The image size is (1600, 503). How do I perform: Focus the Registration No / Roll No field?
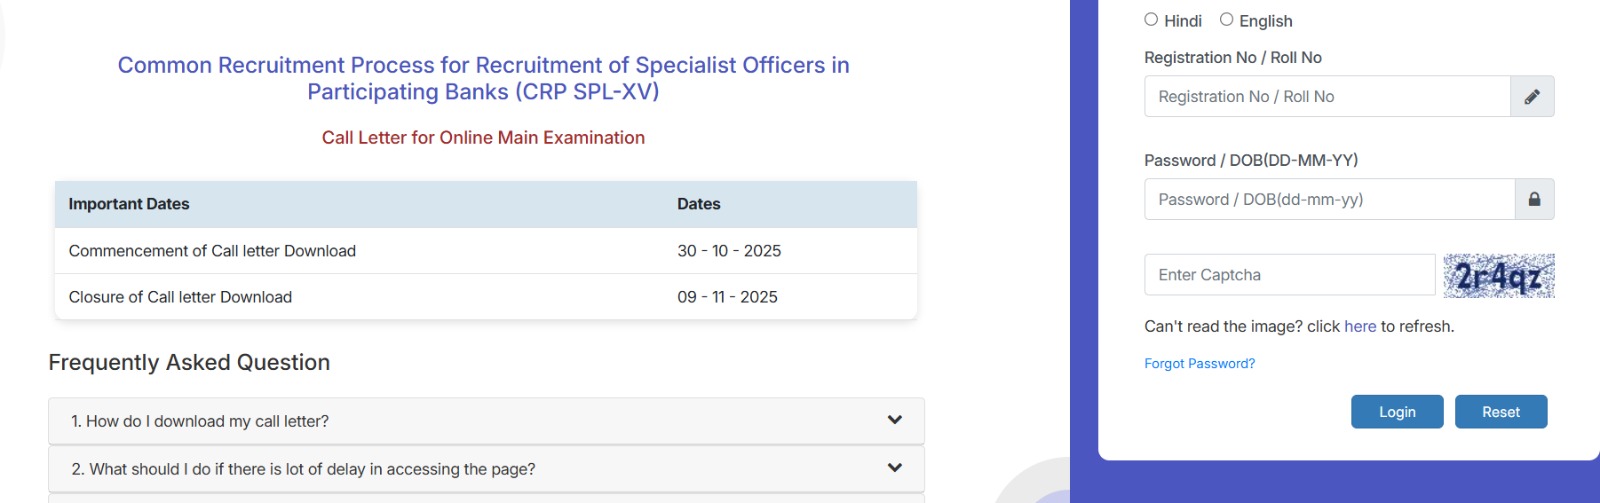pos(1327,97)
